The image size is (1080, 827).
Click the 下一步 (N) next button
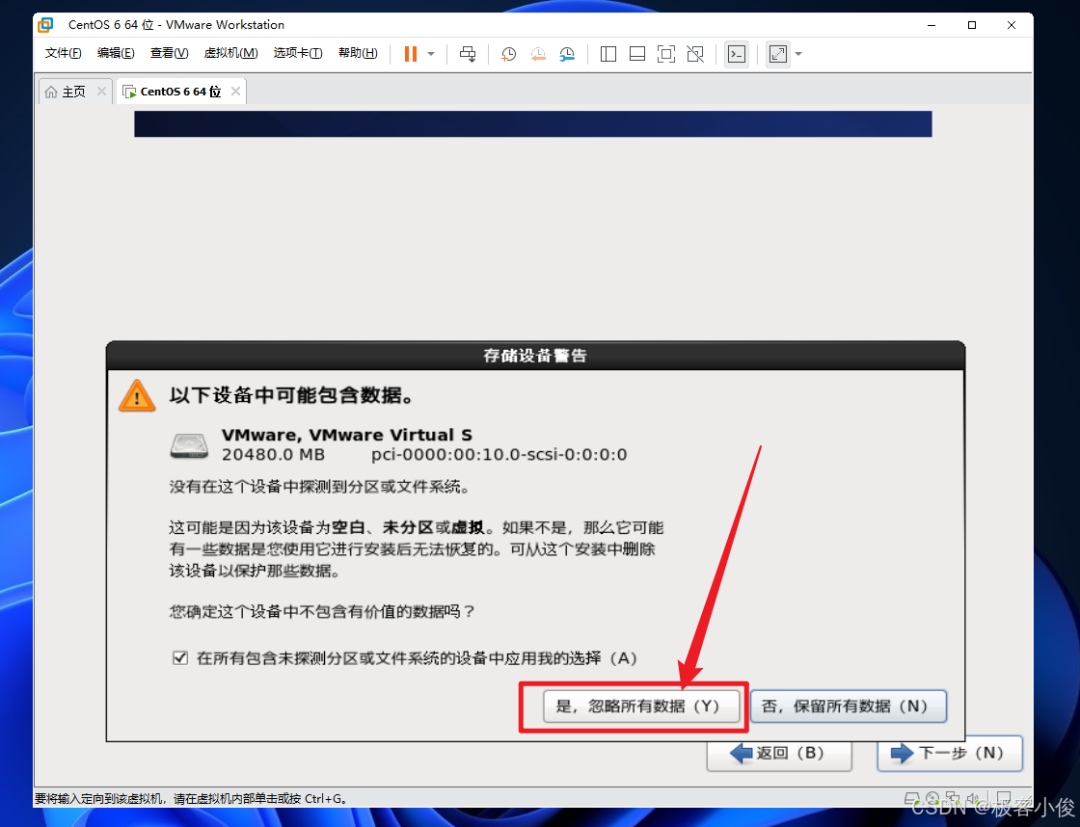(949, 753)
